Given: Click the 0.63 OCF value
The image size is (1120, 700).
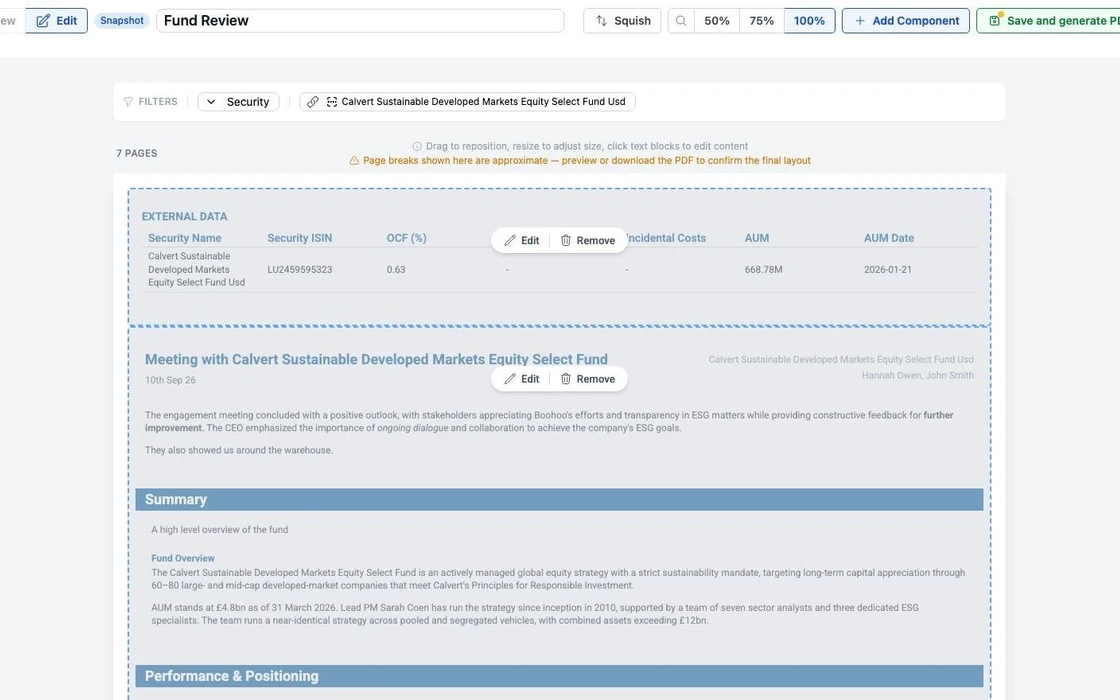Looking at the screenshot, I should pos(396,269).
